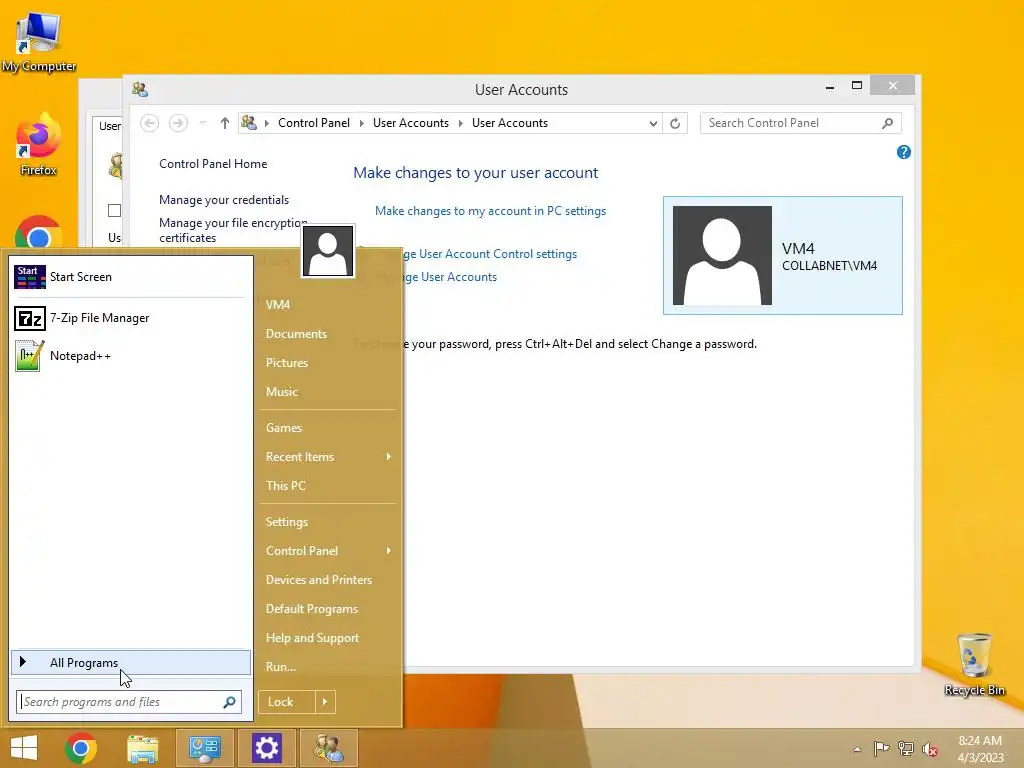Open Run... from Start menu
The width and height of the screenshot is (1024, 768).
[x=281, y=667]
